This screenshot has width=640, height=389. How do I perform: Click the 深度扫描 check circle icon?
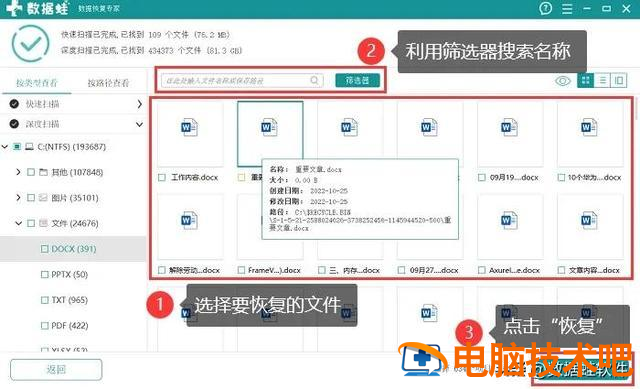pos(14,124)
